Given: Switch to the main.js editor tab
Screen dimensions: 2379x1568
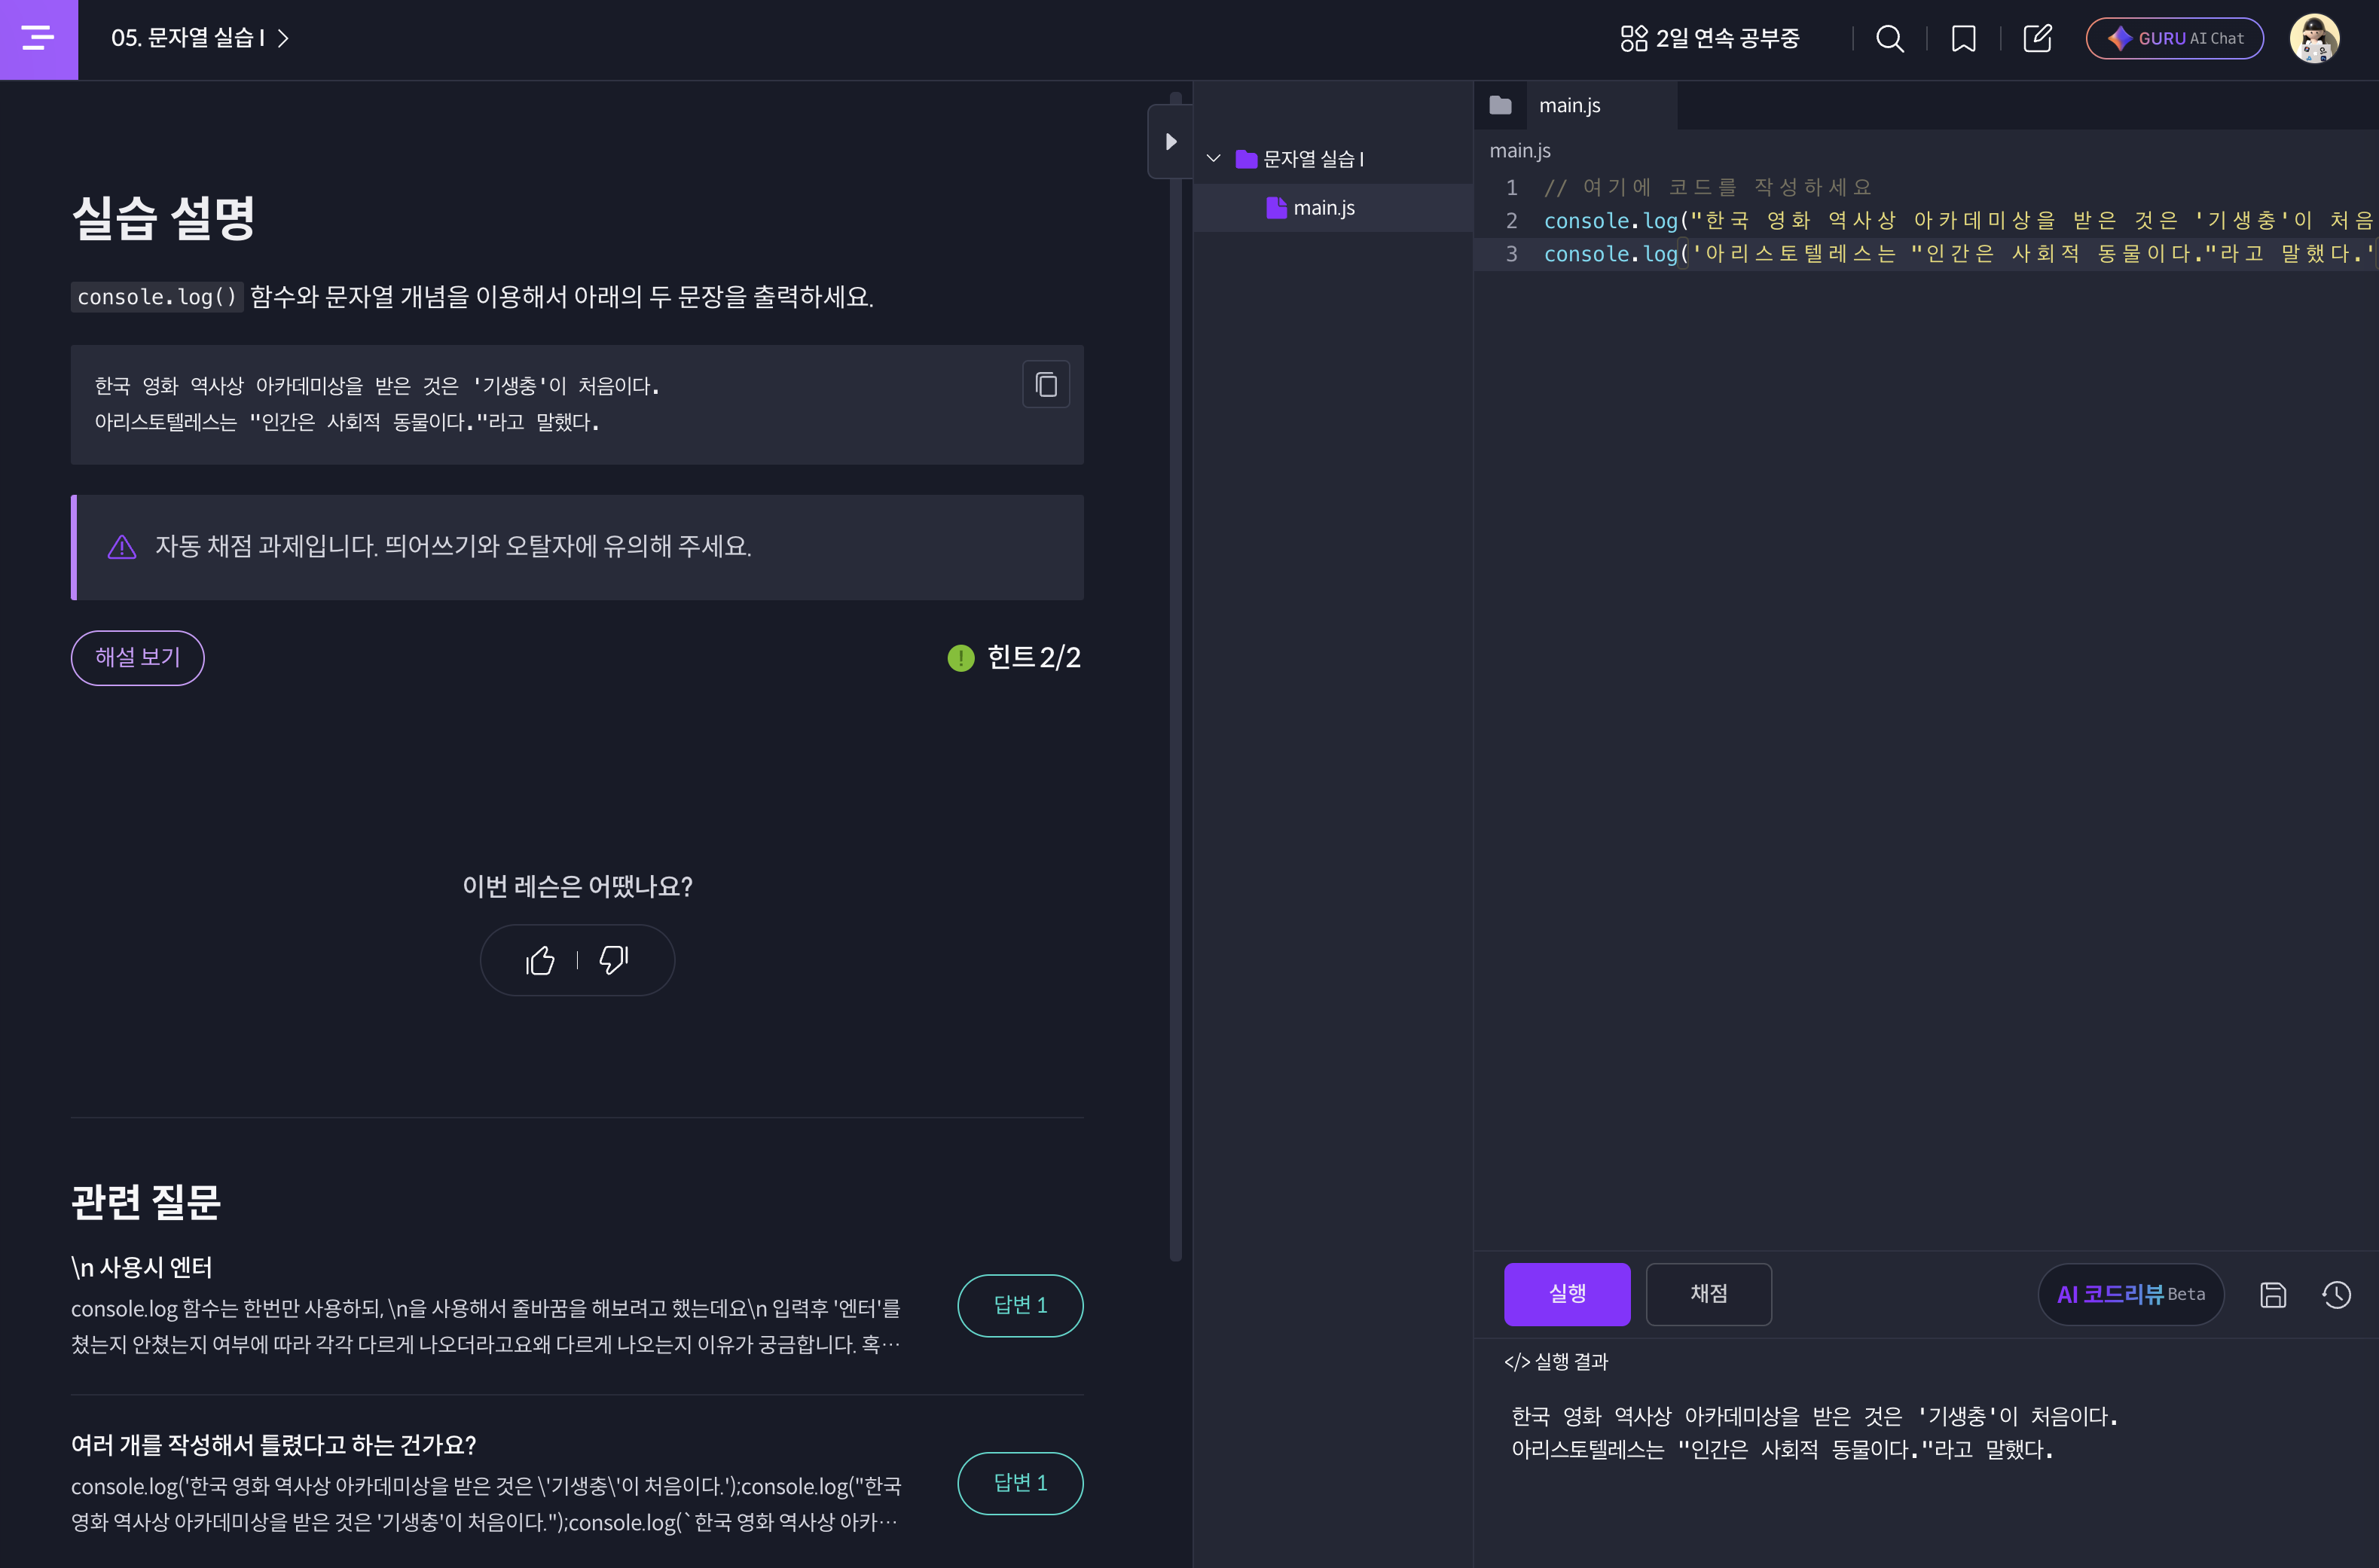Looking at the screenshot, I should 1570,105.
